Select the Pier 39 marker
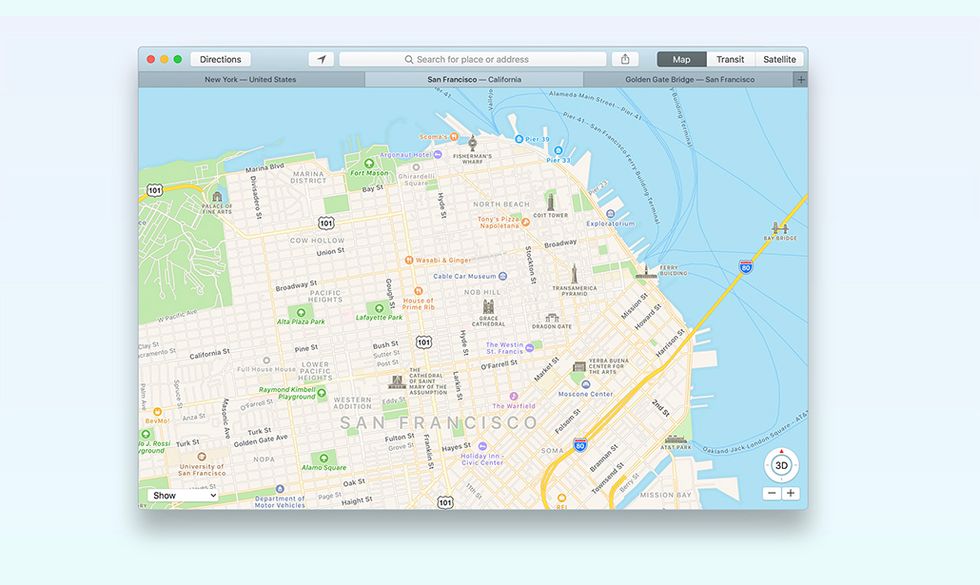The image size is (980, 585). pyautogui.click(x=519, y=139)
